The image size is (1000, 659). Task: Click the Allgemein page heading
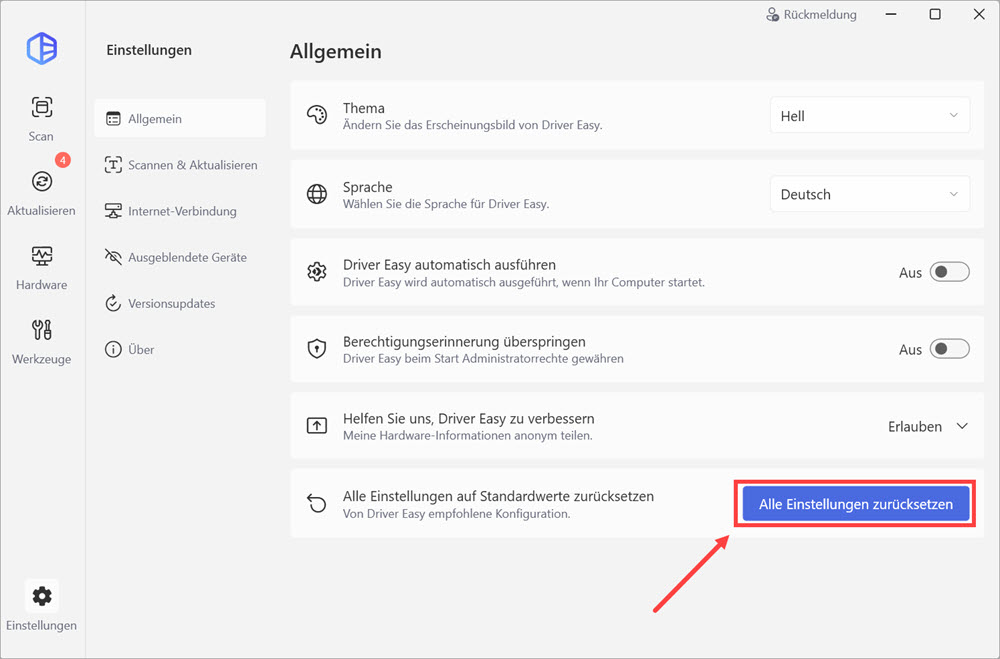[335, 51]
